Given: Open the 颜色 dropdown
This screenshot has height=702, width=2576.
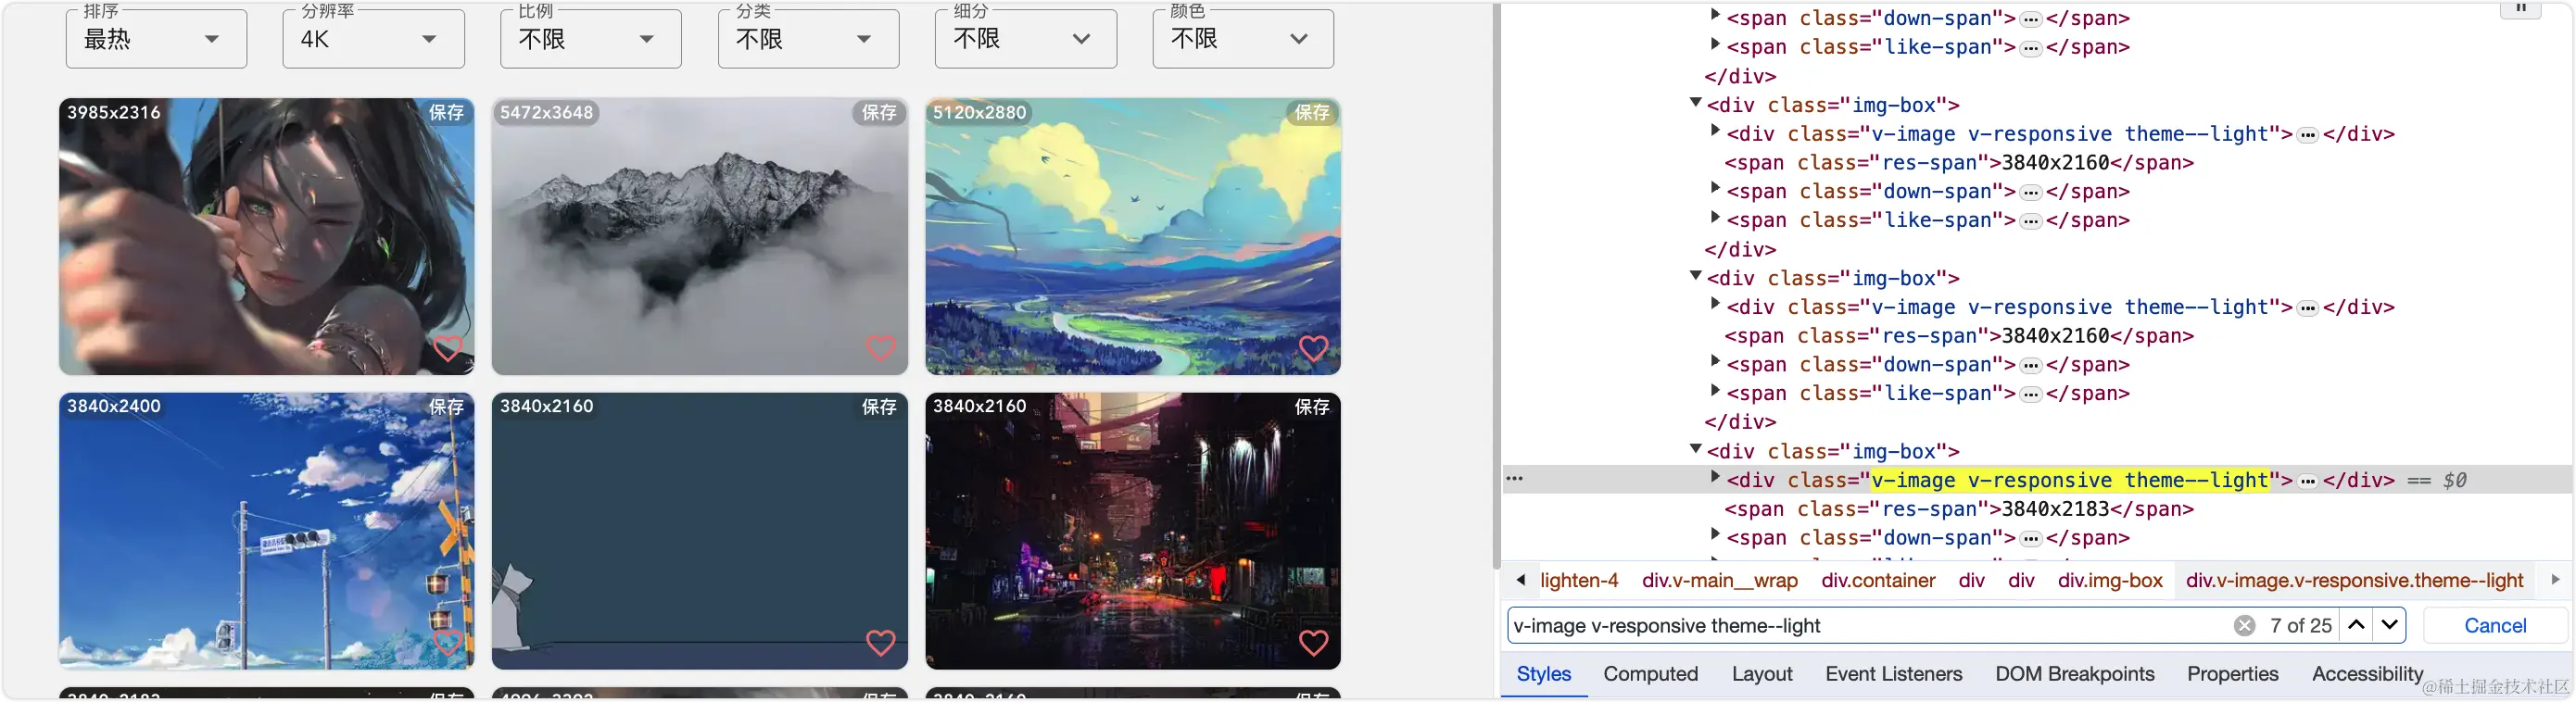Looking at the screenshot, I should pos(1243,39).
